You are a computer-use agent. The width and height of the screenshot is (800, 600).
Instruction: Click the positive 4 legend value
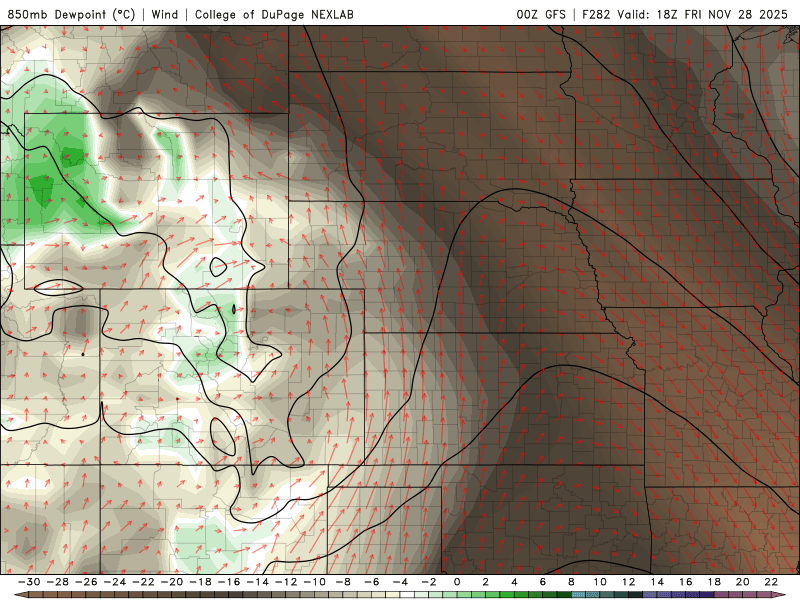[x=514, y=582]
